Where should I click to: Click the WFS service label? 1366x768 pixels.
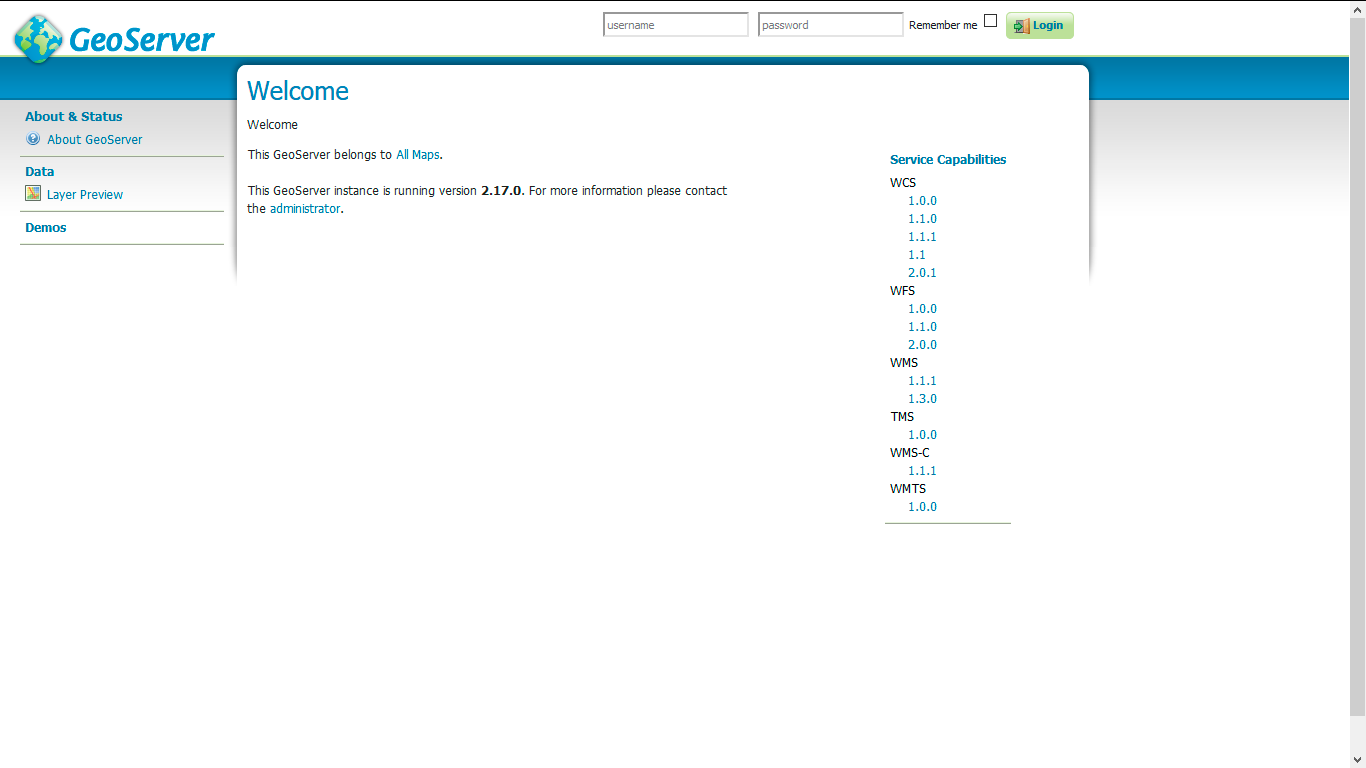902,291
